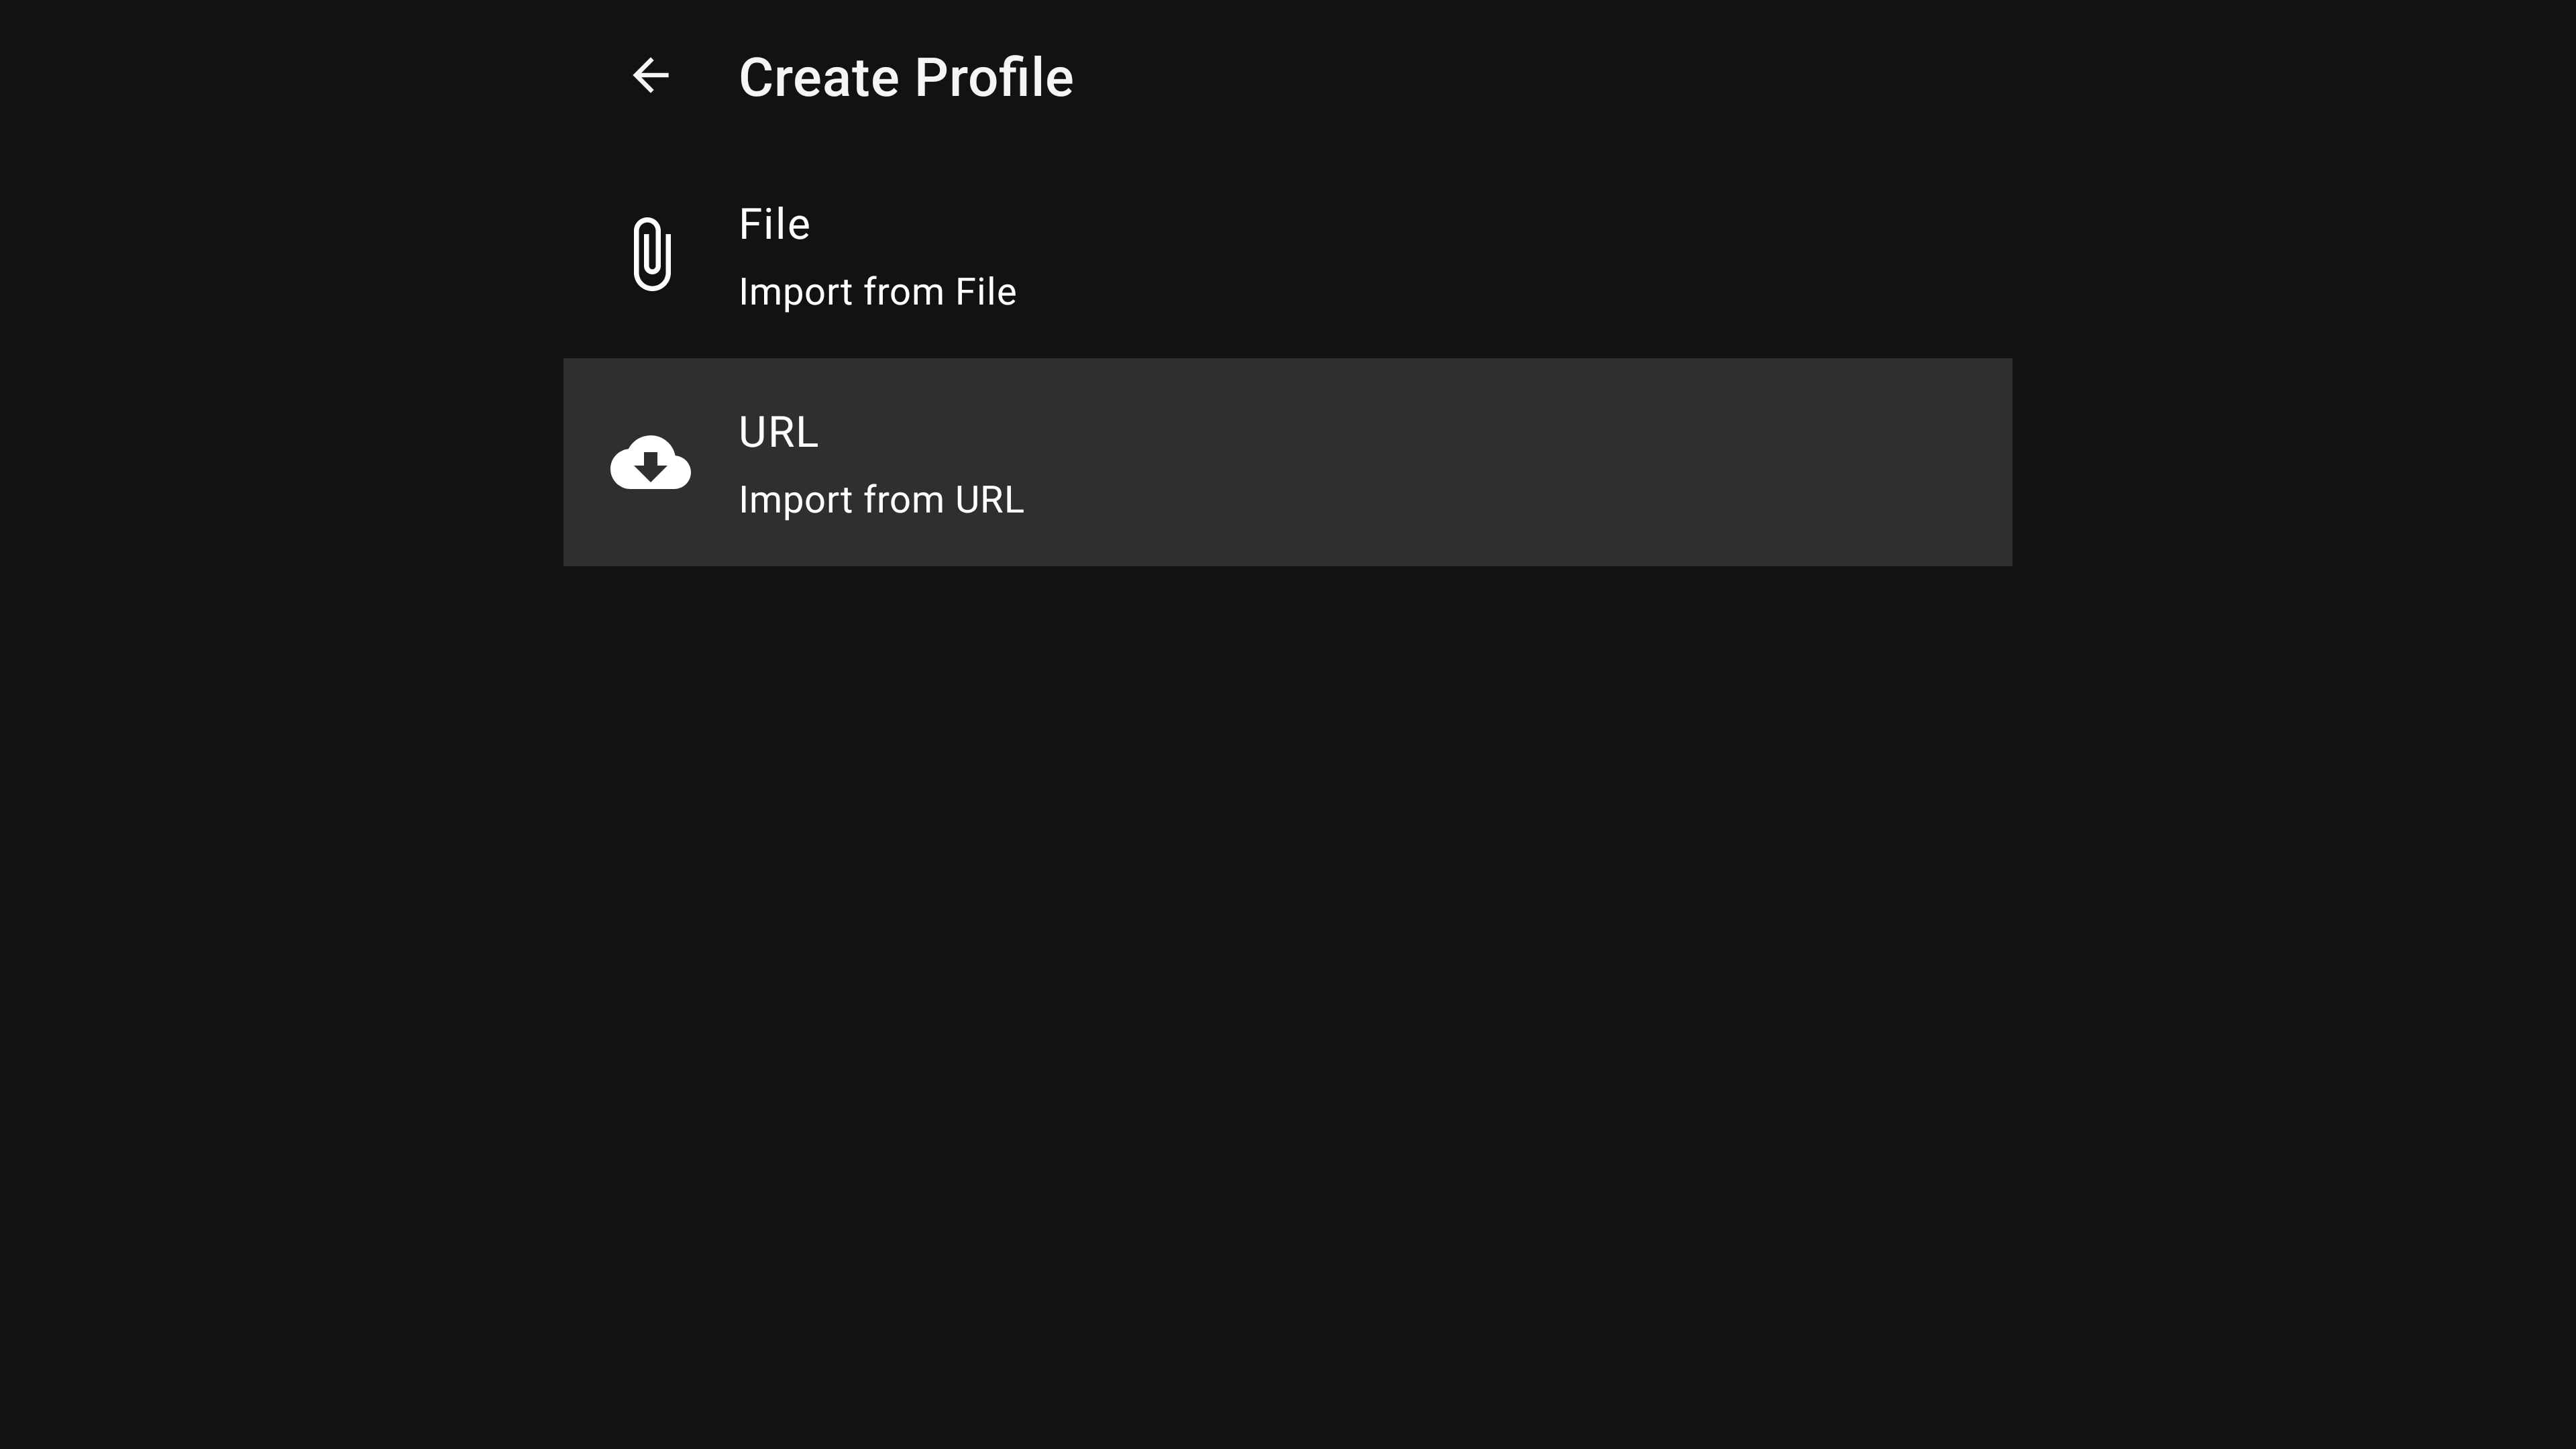This screenshot has height=1449, width=2576.
Task: Open profile import from a URL
Action: pyautogui.click(x=1287, y=462)
